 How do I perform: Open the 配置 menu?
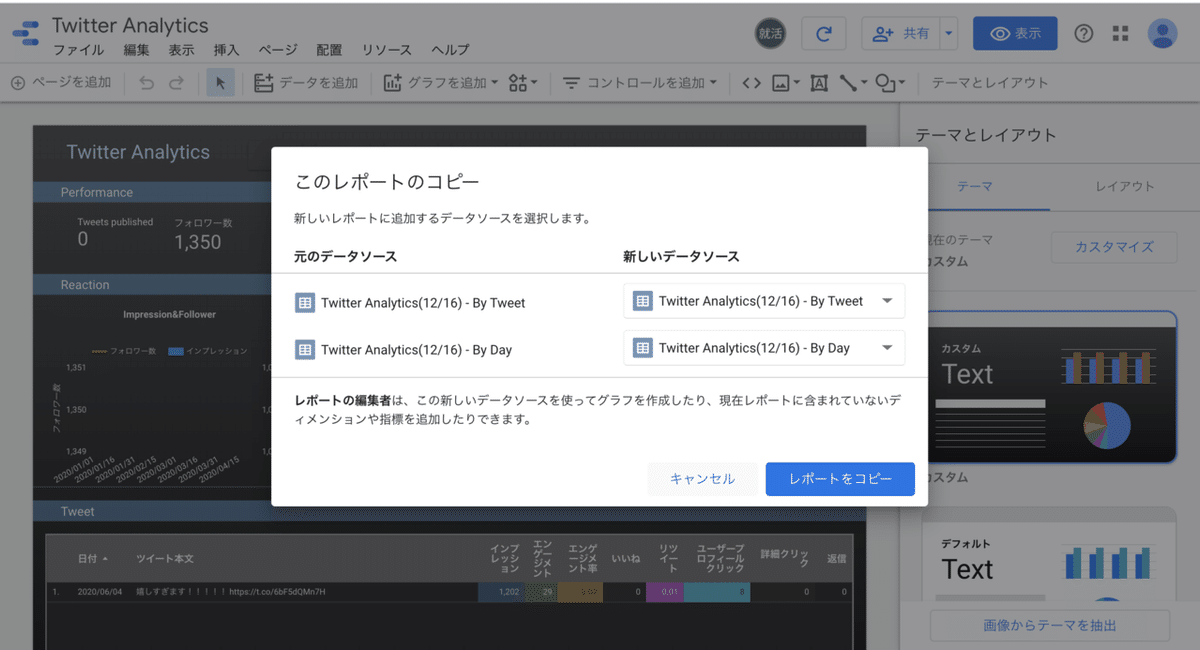pos(329,50)
